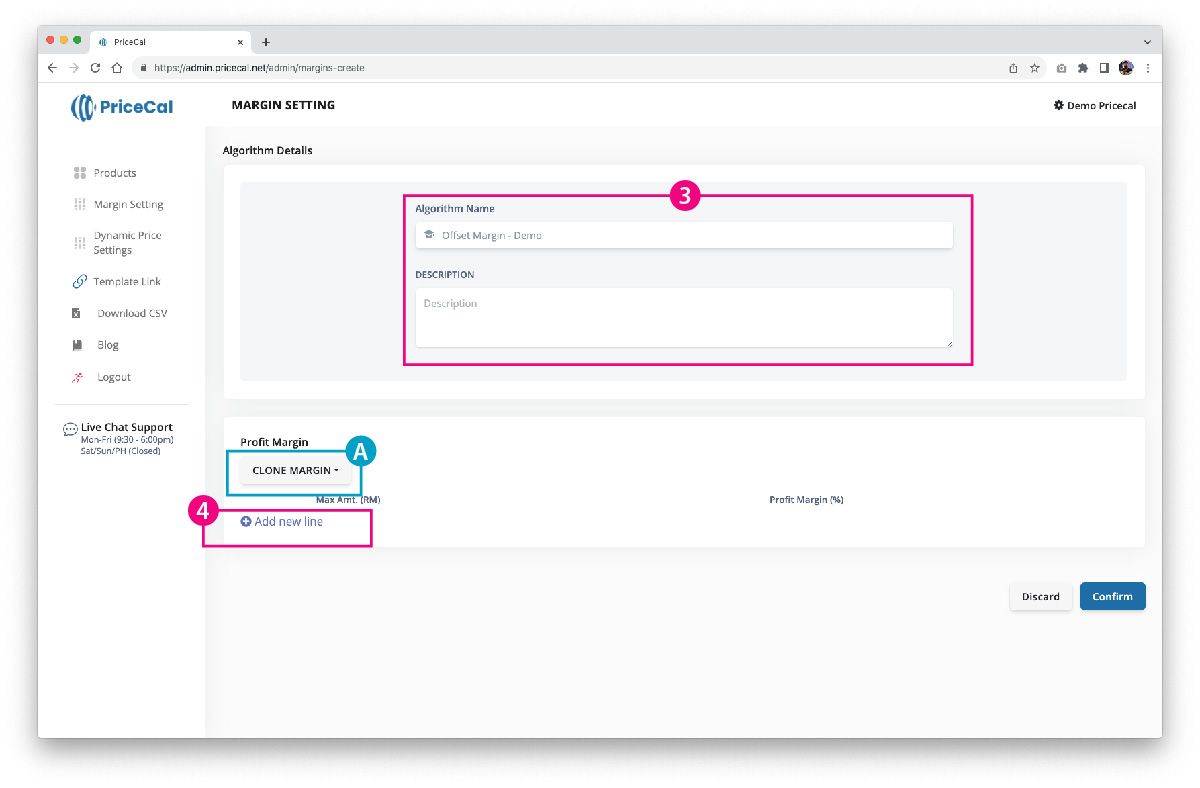Open the Chrome three-dot menu
Screen dimensions: 1200x788
[x=1147, y=68]
